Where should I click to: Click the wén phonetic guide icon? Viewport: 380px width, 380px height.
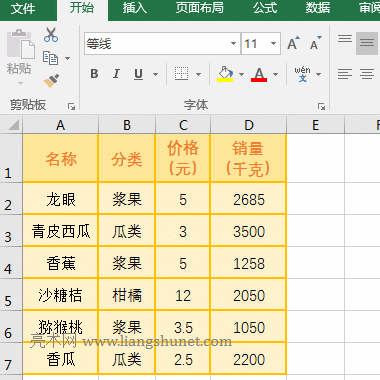(302, 74)
